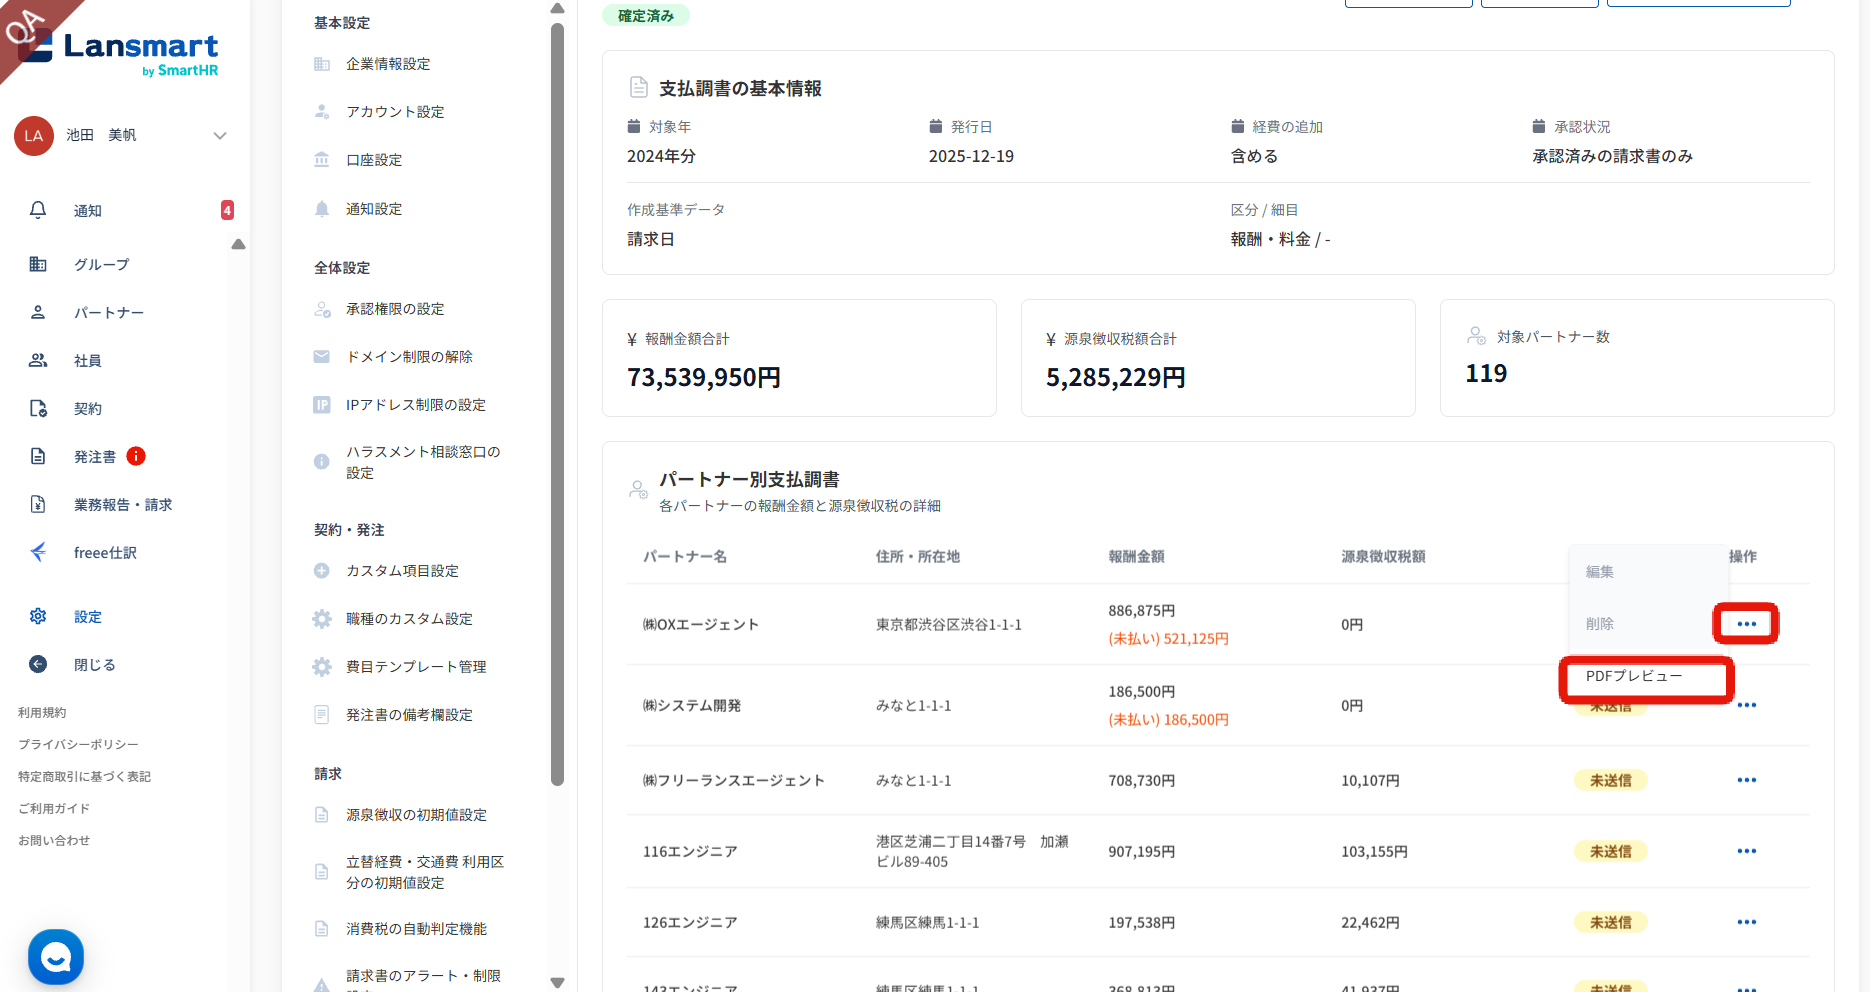Screen dimensions: 1870x992
Task: Open カスタム項目設定 plus icon
Action: tap(322, 571)
